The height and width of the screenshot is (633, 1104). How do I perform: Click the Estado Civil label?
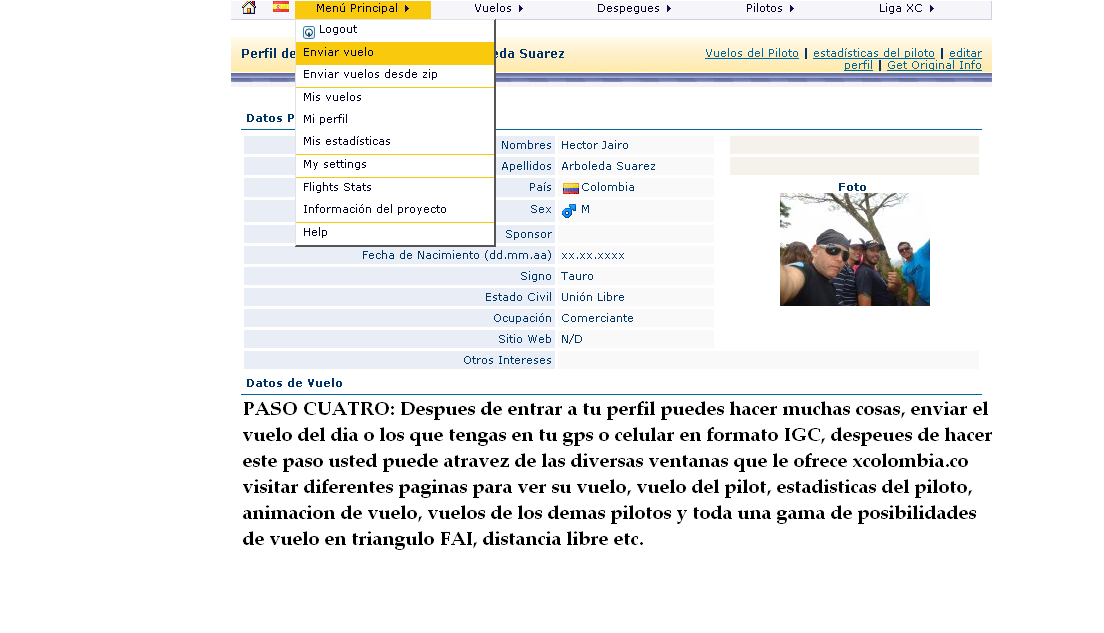pyautogui.click(x=518, y=298)
